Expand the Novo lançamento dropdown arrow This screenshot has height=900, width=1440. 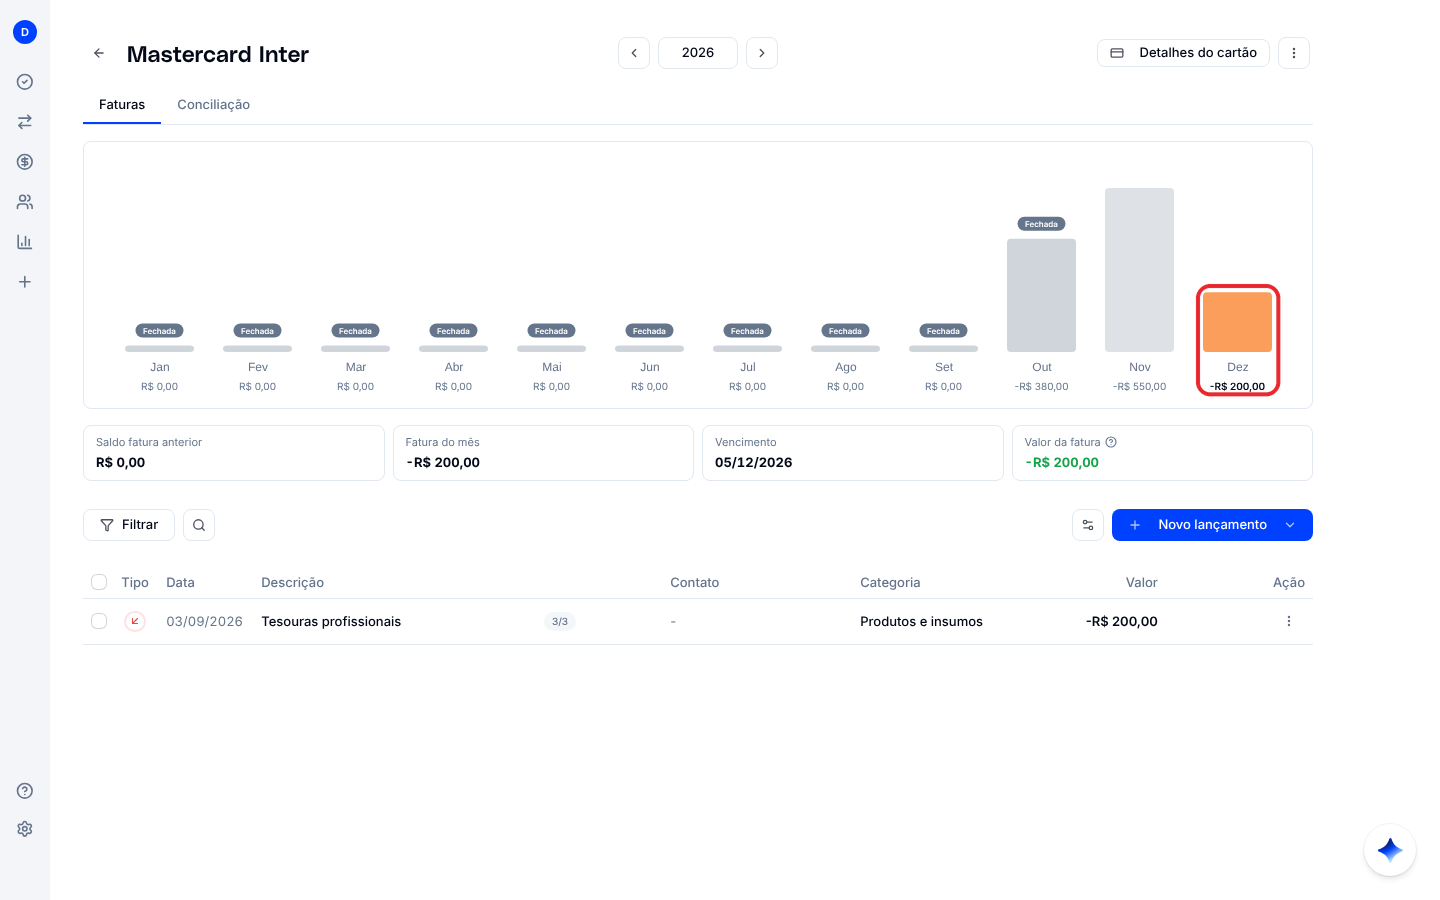pyautogui.click(x=1290, y=525)
